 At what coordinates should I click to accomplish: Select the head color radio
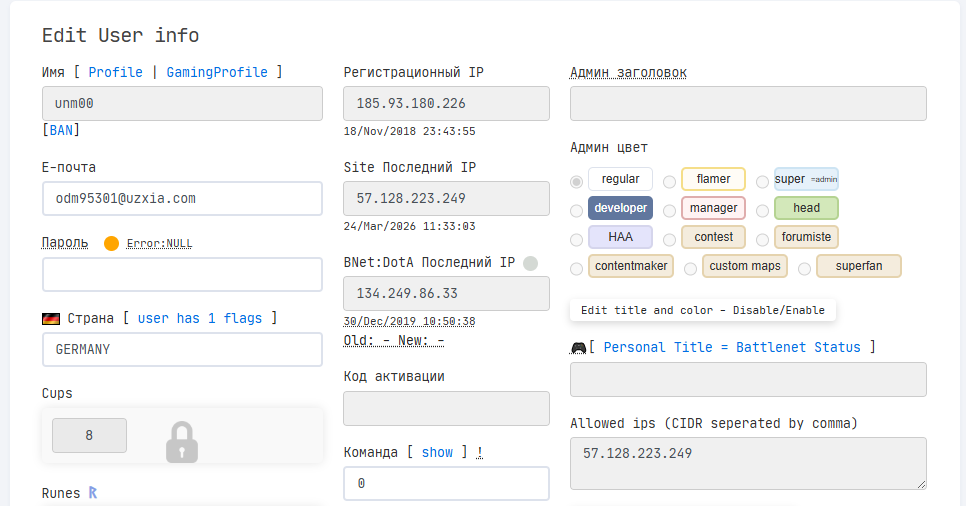pyautogui.click(x=763, y=211)
